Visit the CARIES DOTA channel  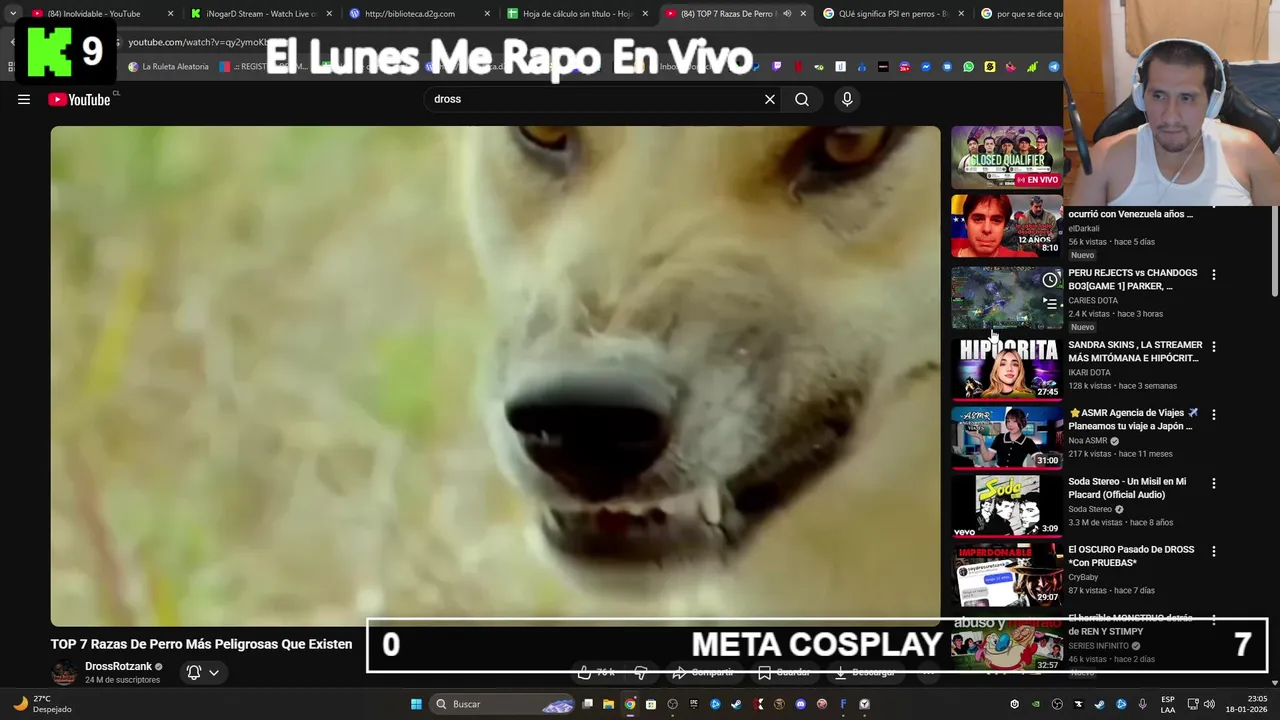point(1093,300)
